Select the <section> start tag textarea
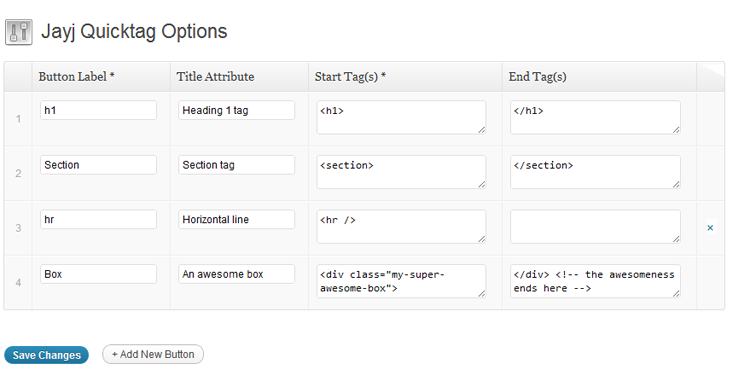 pyautogui.click(x=401, y=172)
